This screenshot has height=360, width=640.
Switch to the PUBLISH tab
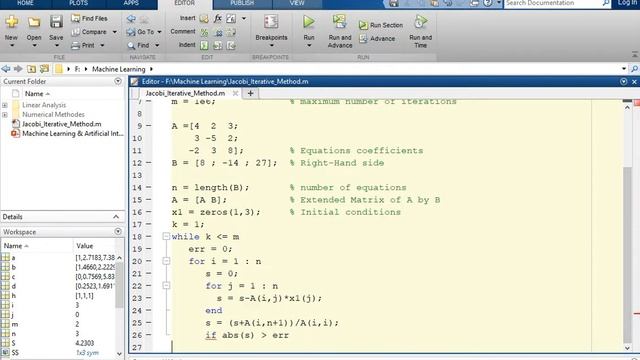tap(242, 3)
